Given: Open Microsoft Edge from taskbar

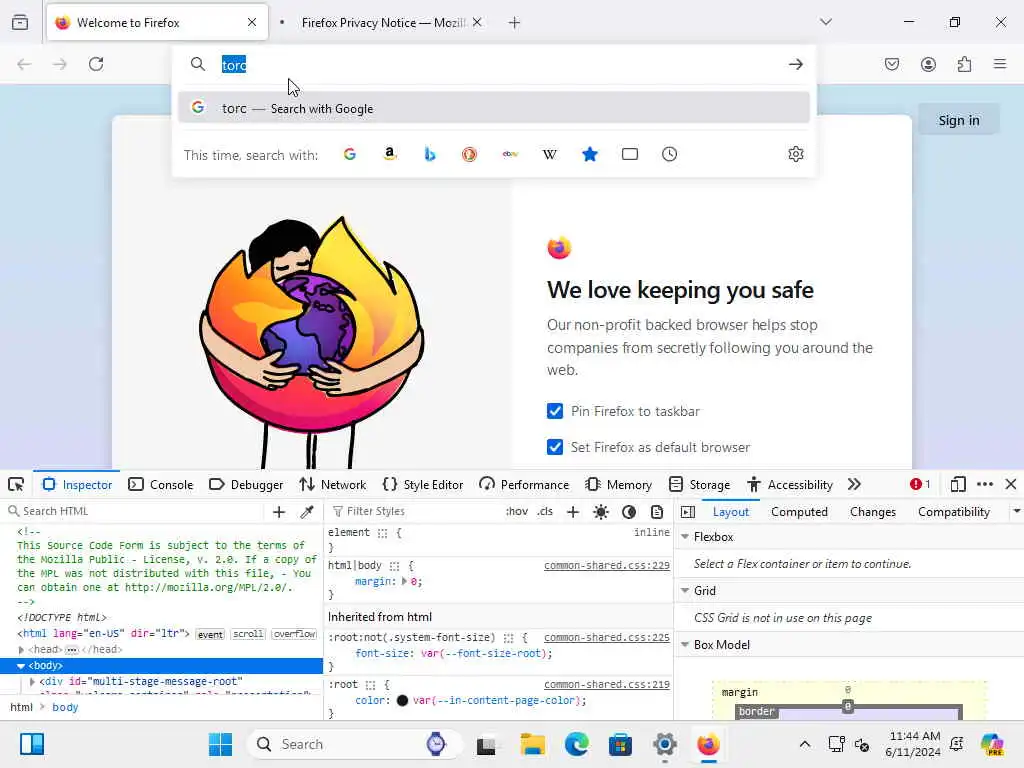Looking at the screenshot, I should tap(576, 744).
